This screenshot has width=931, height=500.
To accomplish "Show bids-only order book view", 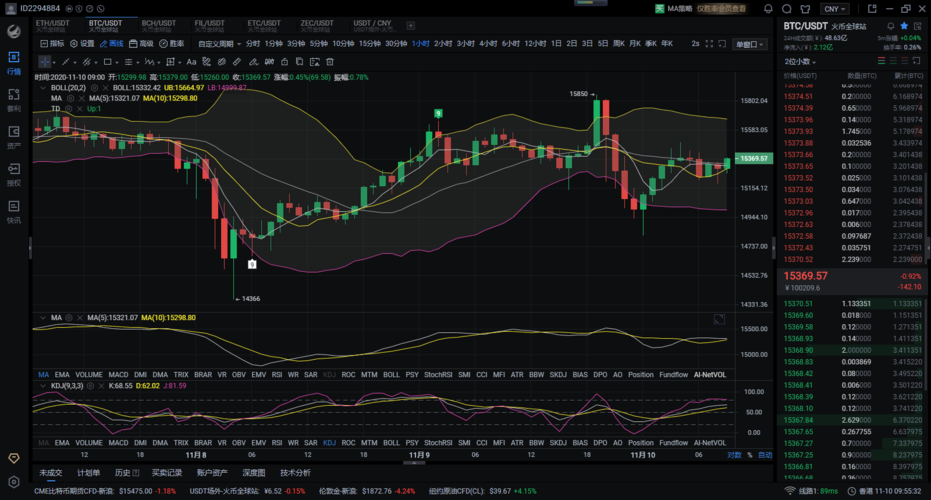I will pyautogui.click(x=893, y=61).
